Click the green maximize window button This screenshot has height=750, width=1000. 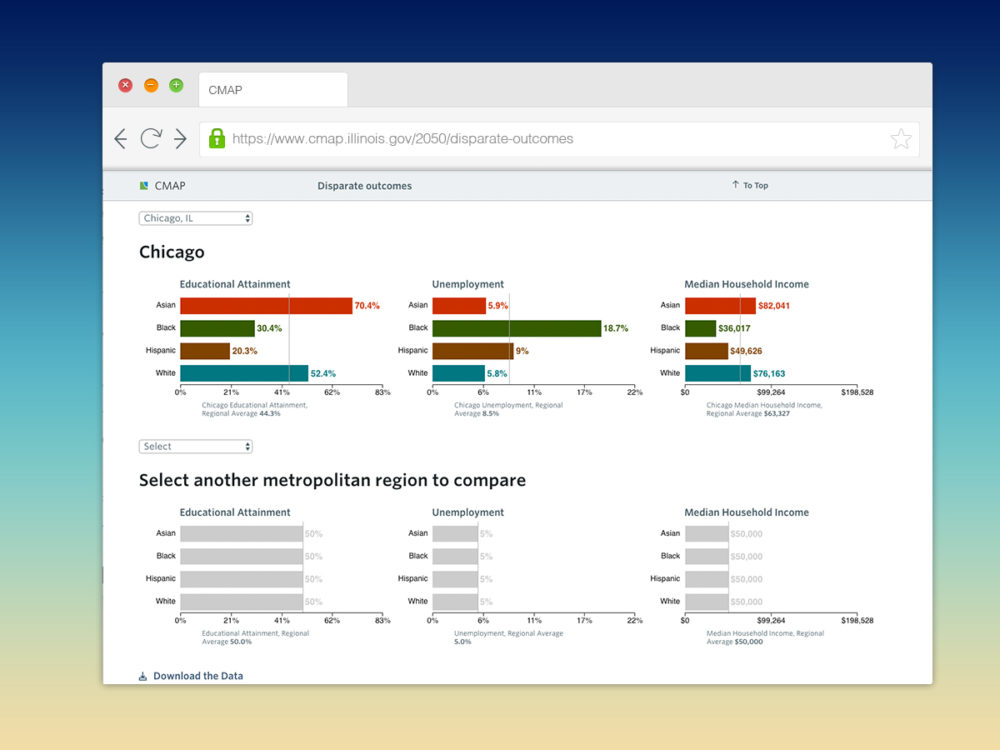177,85
